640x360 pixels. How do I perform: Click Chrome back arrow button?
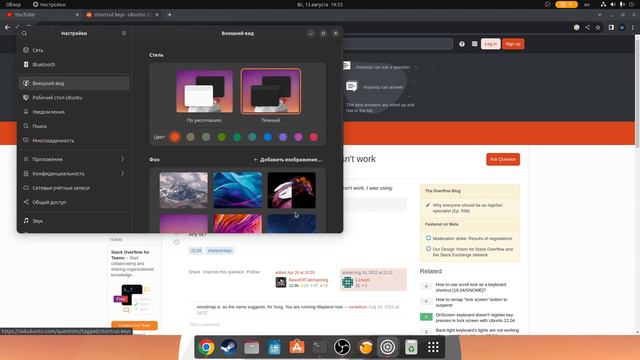(x=7, y=27)
